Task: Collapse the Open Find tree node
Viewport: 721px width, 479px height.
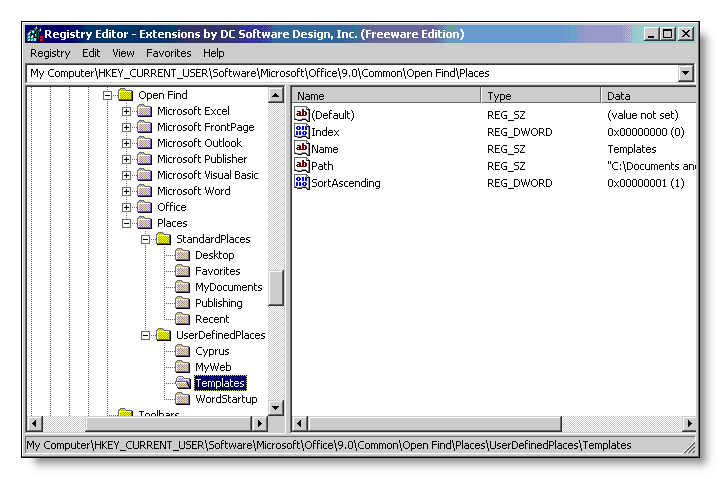Action: [107, 96]
